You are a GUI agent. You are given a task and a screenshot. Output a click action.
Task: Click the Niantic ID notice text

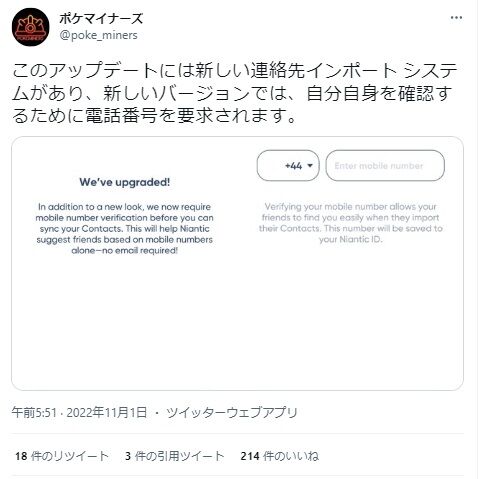tap(351, 223)
